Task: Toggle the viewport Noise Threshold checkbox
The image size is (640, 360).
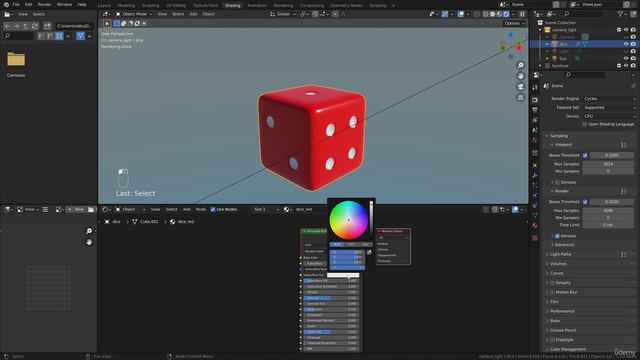Action: pyautogui.click(x=585, y=155)
